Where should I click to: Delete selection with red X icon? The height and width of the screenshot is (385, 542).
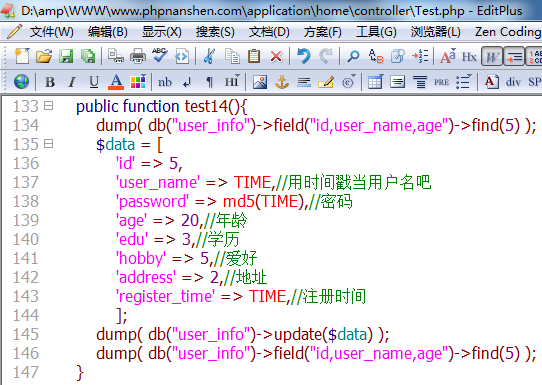tap(276, 56)
